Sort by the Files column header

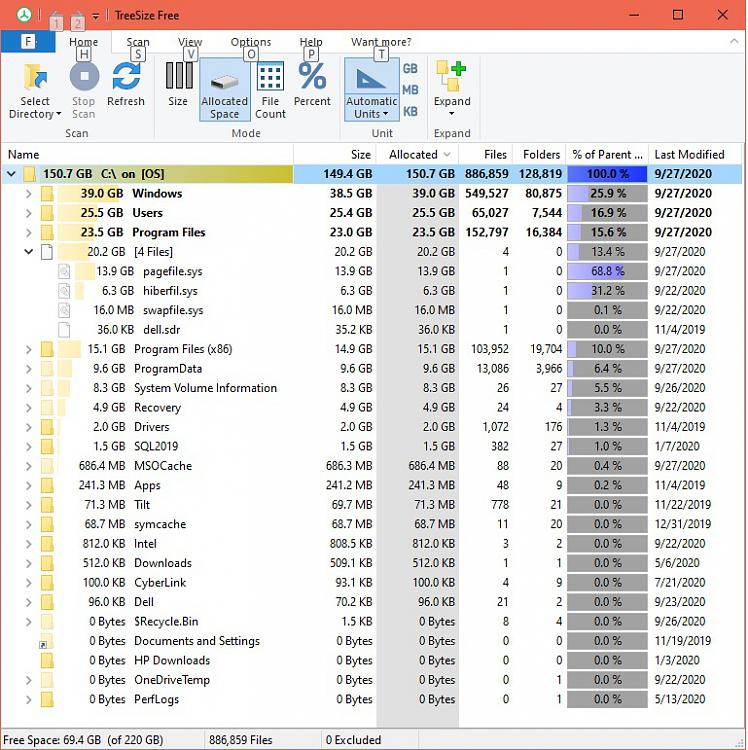click(x=485, y=154)
